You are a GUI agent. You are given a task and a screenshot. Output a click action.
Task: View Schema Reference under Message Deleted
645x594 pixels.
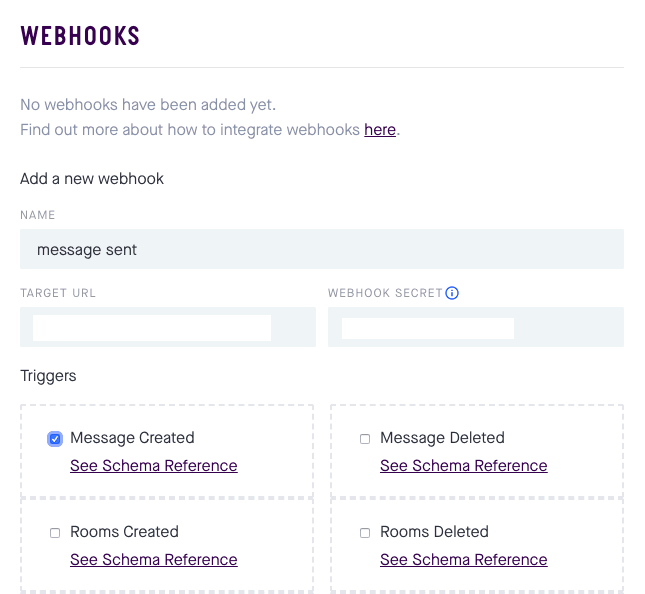[464, 466]
